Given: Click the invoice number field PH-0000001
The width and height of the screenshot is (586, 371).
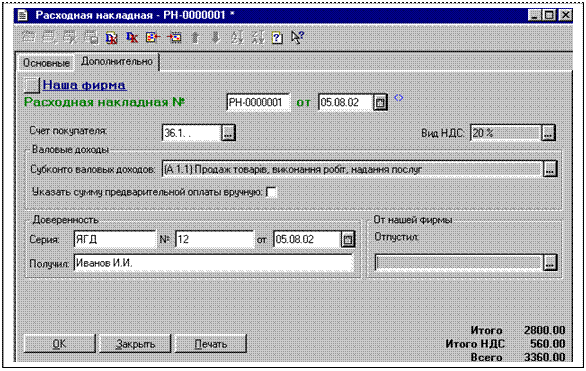Looking at the screenshot, I should click(x=258, y=102).
